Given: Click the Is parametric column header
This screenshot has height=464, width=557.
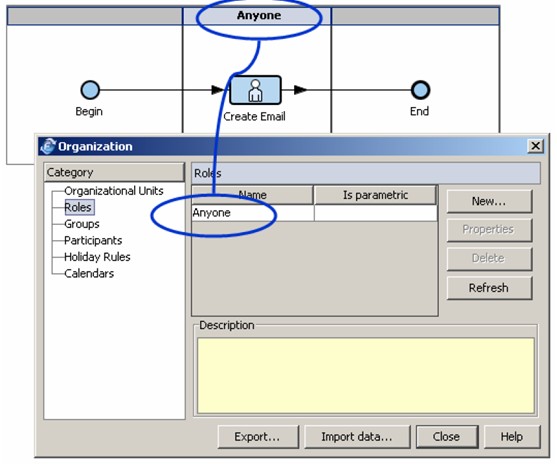Looking at the screenshot, I should [x=375, y=195].
